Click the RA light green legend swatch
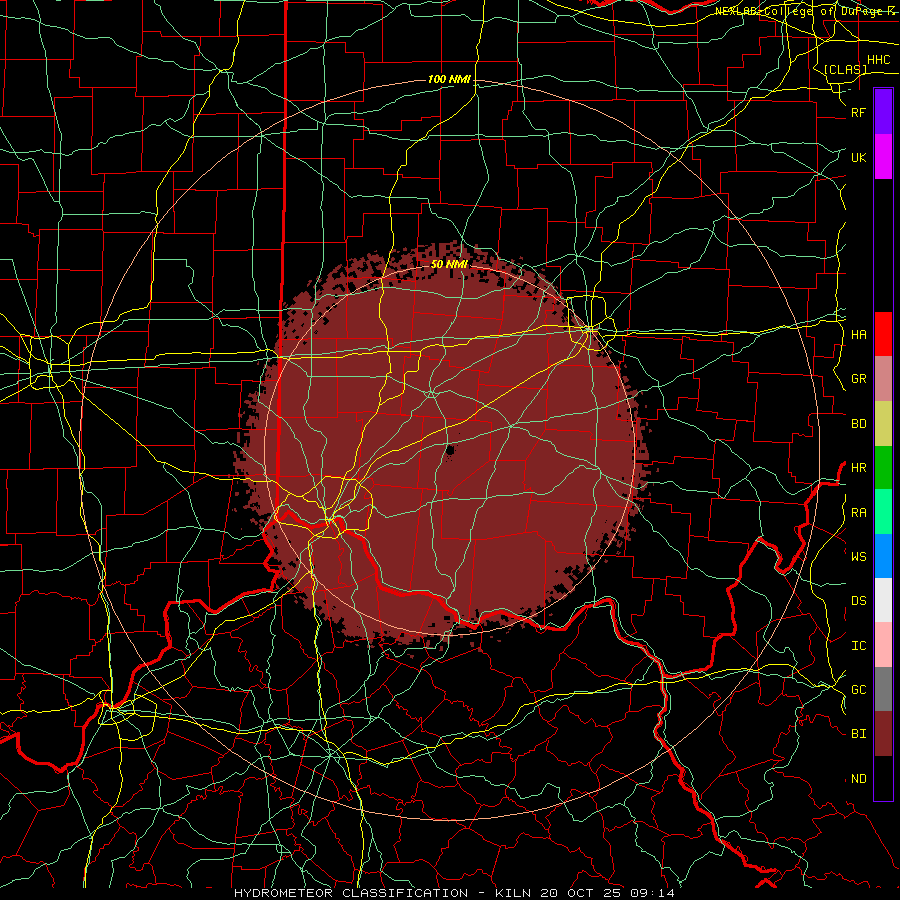 (883, 512)
